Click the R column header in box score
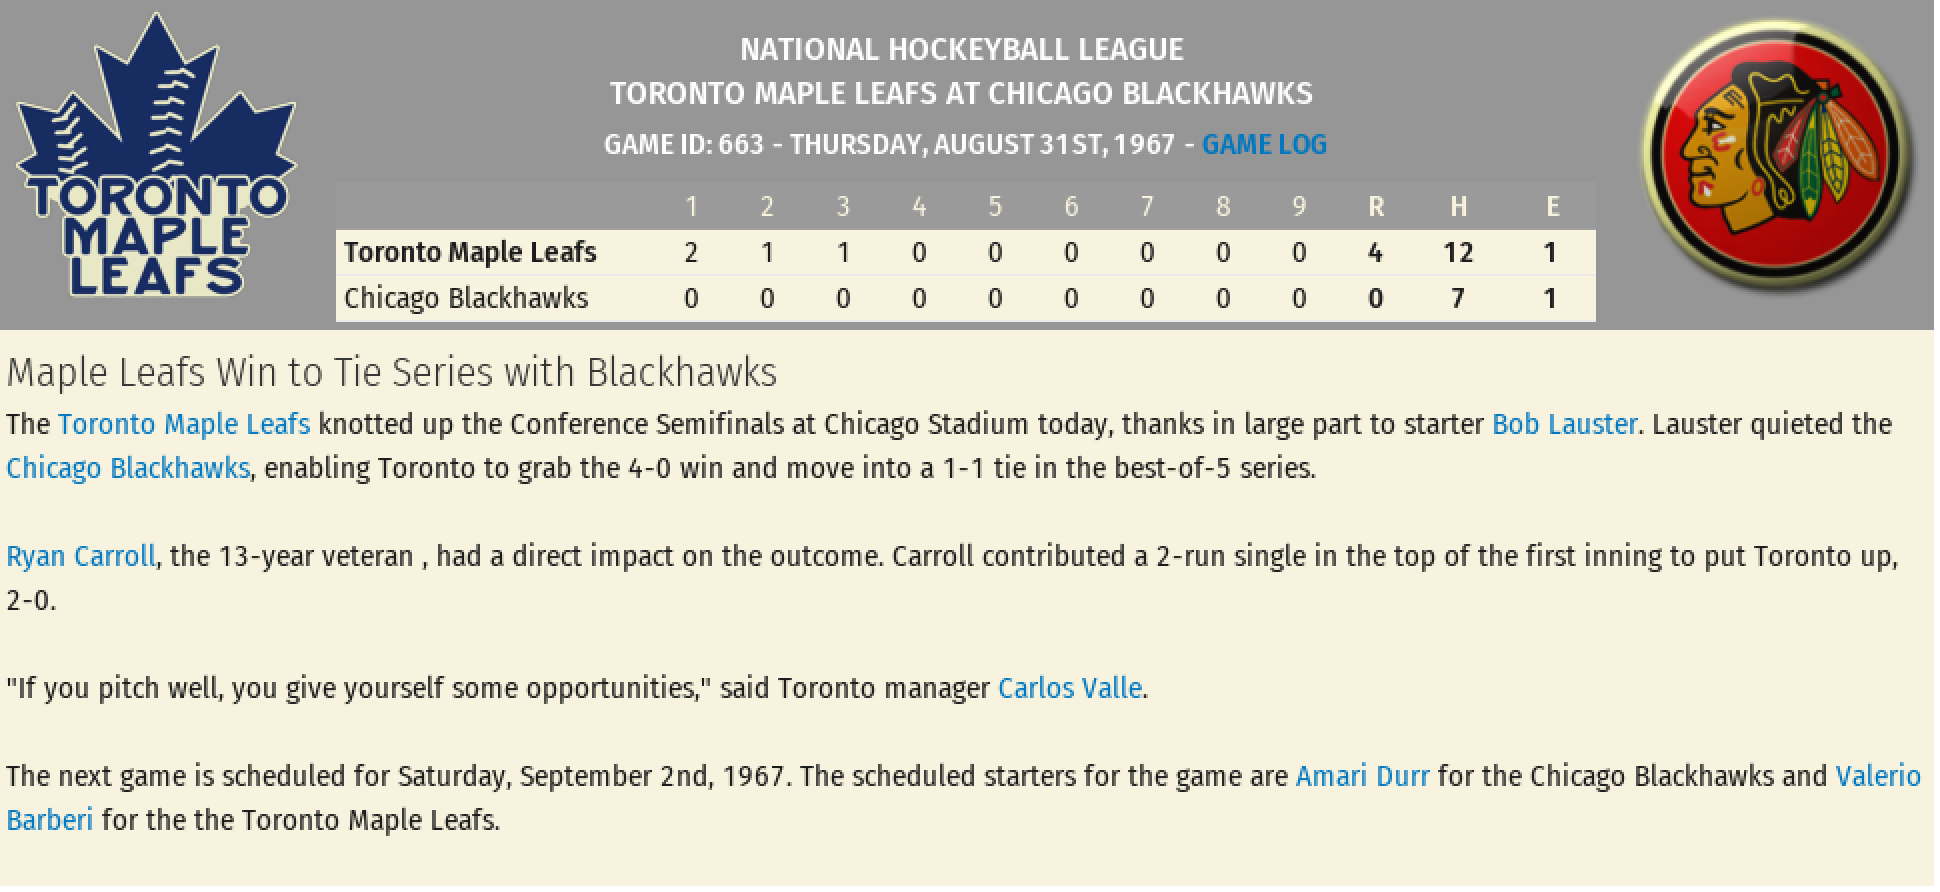The width and height of the screenshot is (1940, 892). pyautogui.click(x=1375, y=207)
